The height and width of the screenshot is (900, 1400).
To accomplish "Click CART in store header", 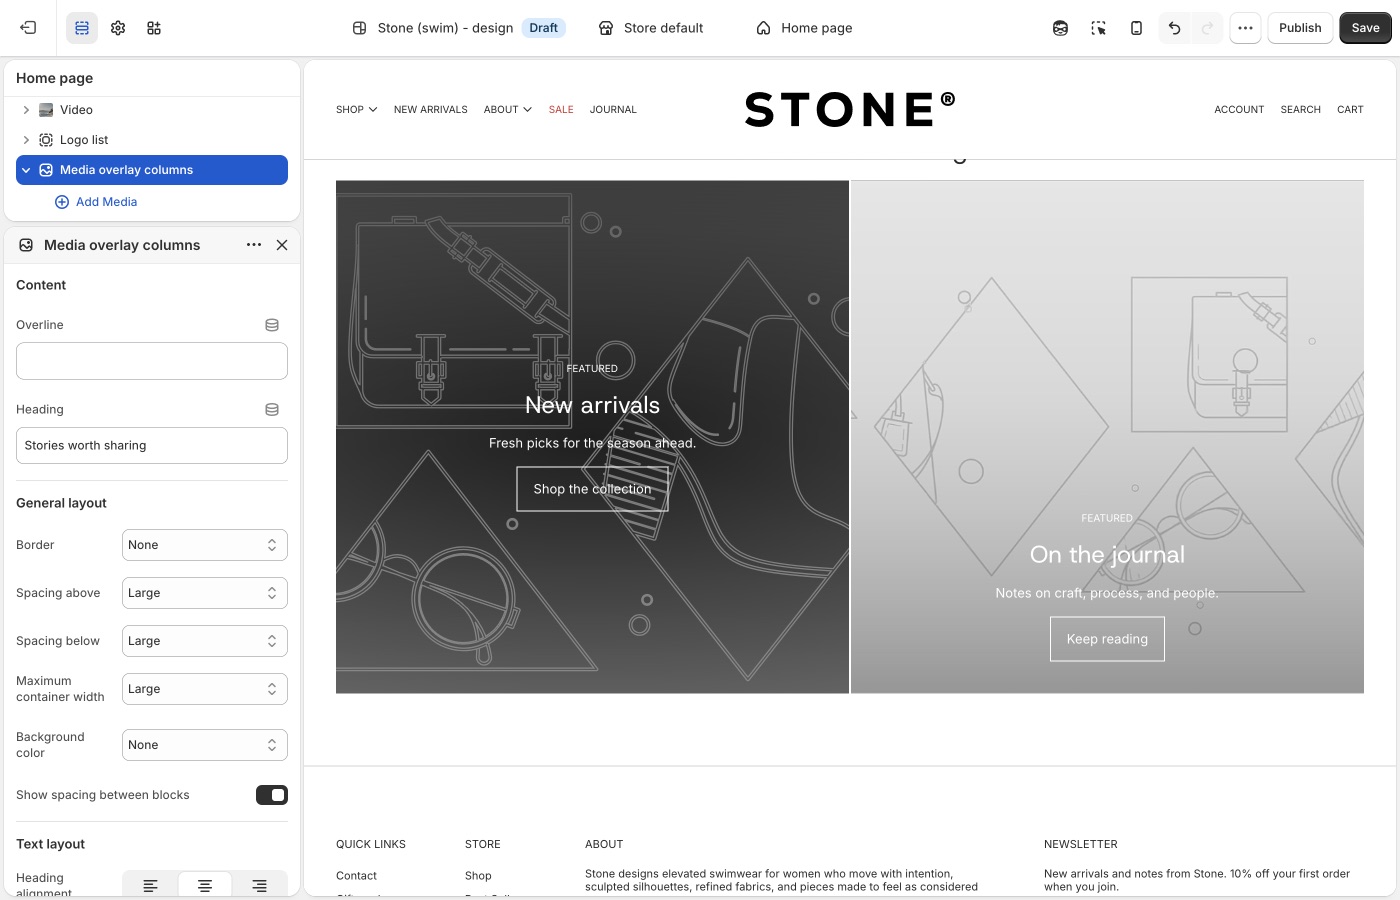I will click(1350, 110).
